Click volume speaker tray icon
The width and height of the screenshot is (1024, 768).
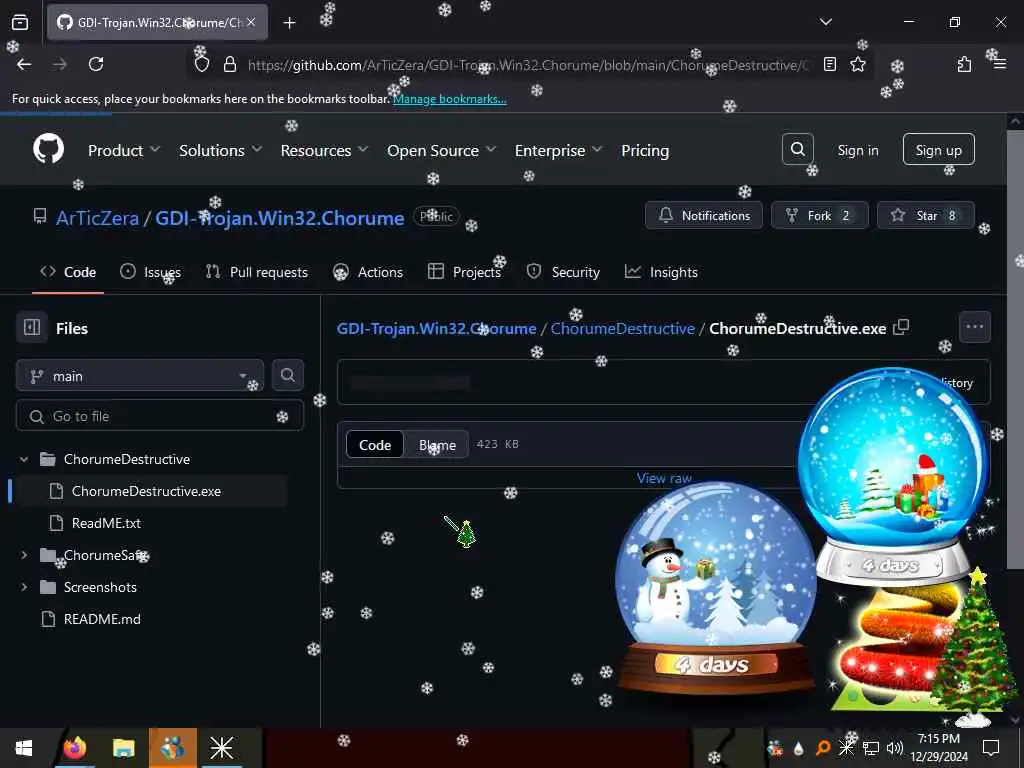tap(895, 748)
